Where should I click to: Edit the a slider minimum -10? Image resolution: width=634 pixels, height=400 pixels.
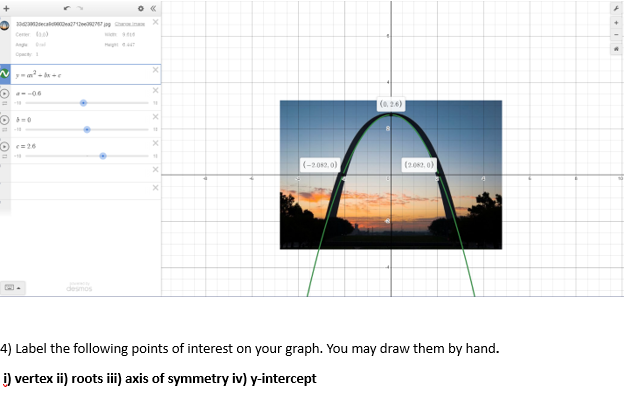coord(18,103)
